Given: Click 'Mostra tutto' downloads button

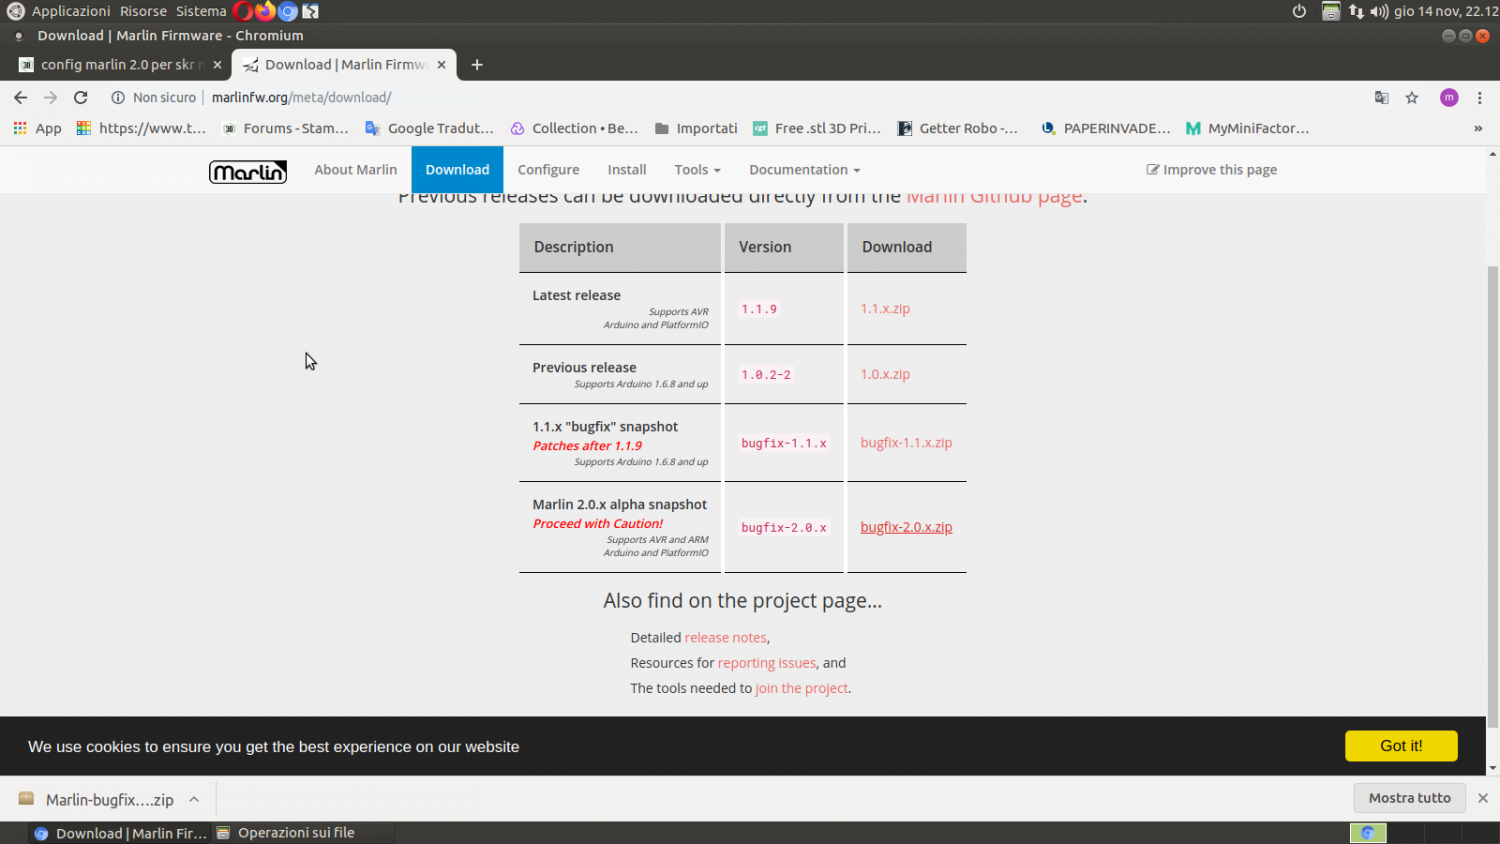Looking at the screenshot, I should [1409, 798].
